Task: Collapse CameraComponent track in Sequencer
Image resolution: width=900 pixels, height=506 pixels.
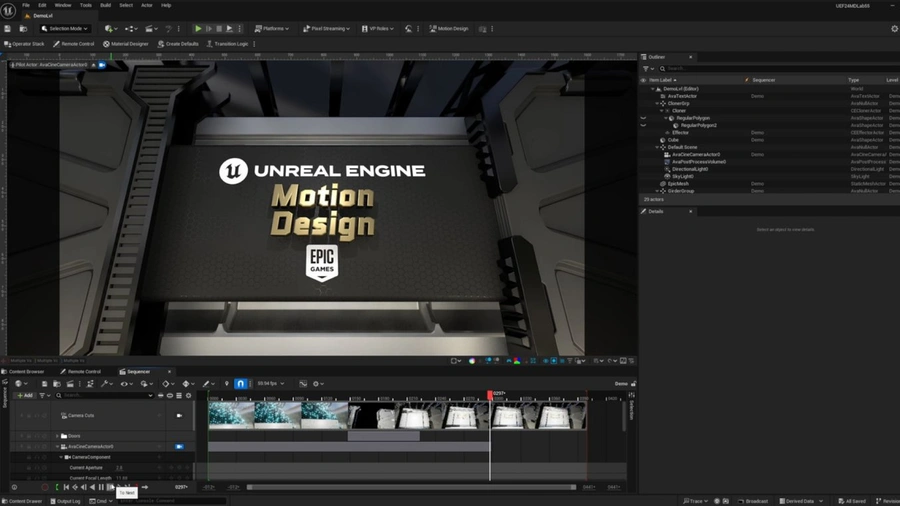Action: pos(61,457)
